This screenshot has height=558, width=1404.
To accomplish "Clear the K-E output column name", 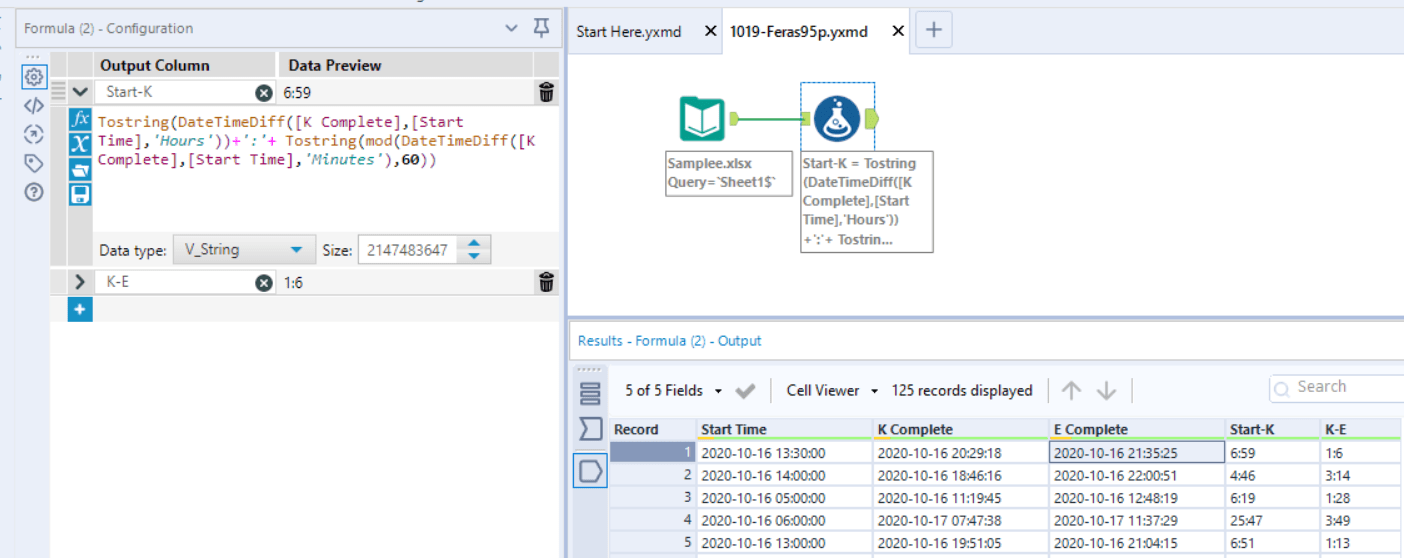I will (x=264, y=283).
